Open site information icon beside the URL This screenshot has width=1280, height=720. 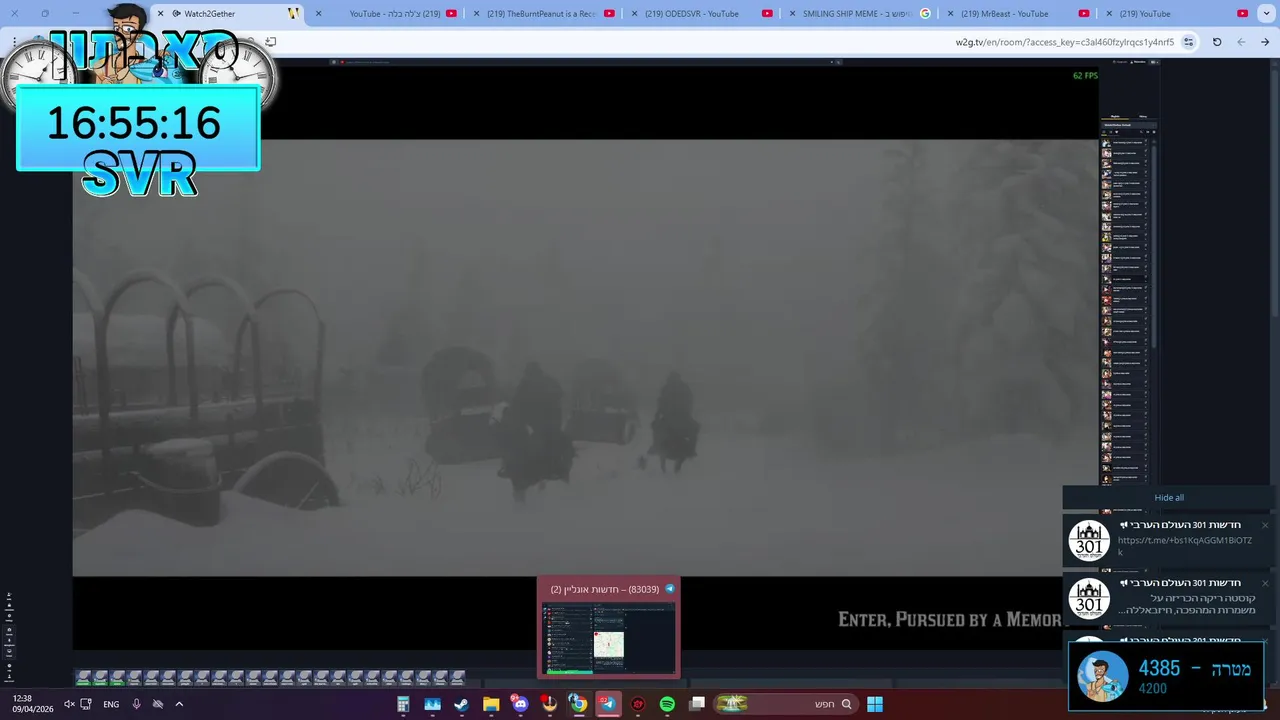click(x=1188, y=42)
